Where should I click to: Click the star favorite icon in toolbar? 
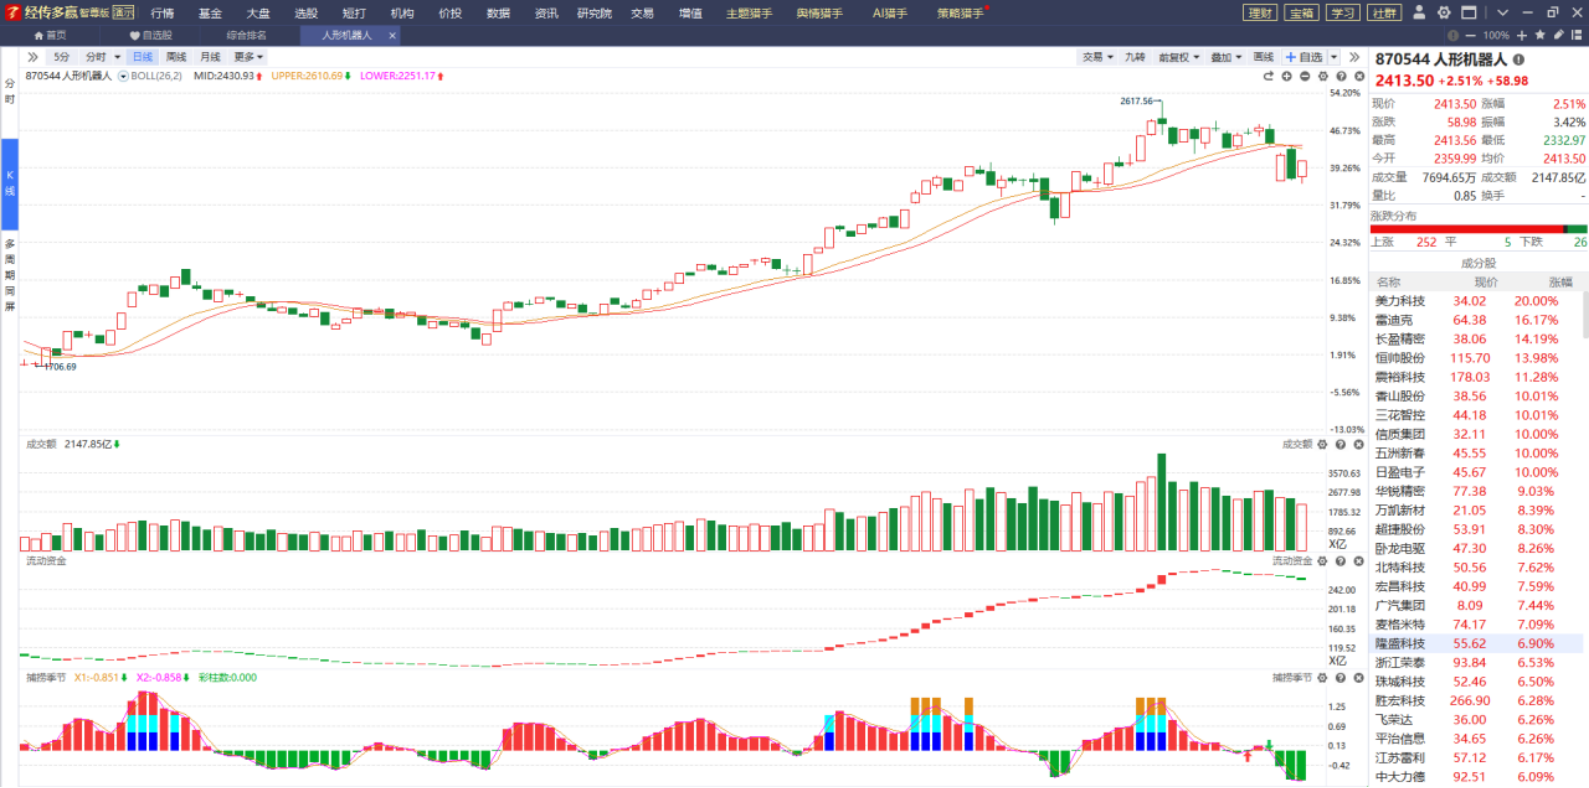(x=1540, y=35)
